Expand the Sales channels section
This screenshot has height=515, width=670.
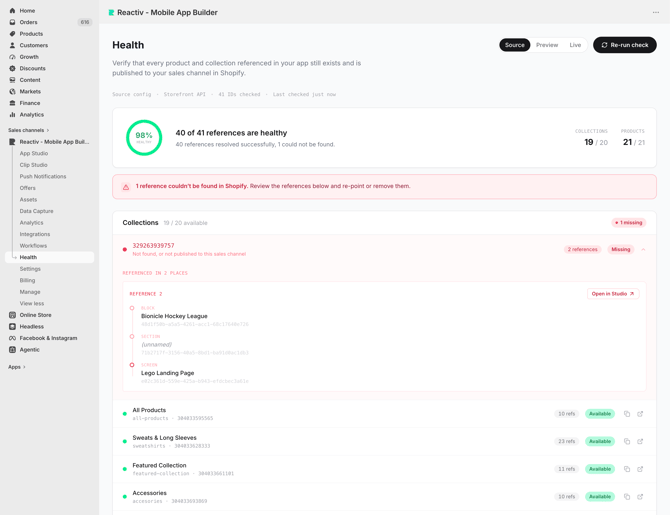[29, 130]
